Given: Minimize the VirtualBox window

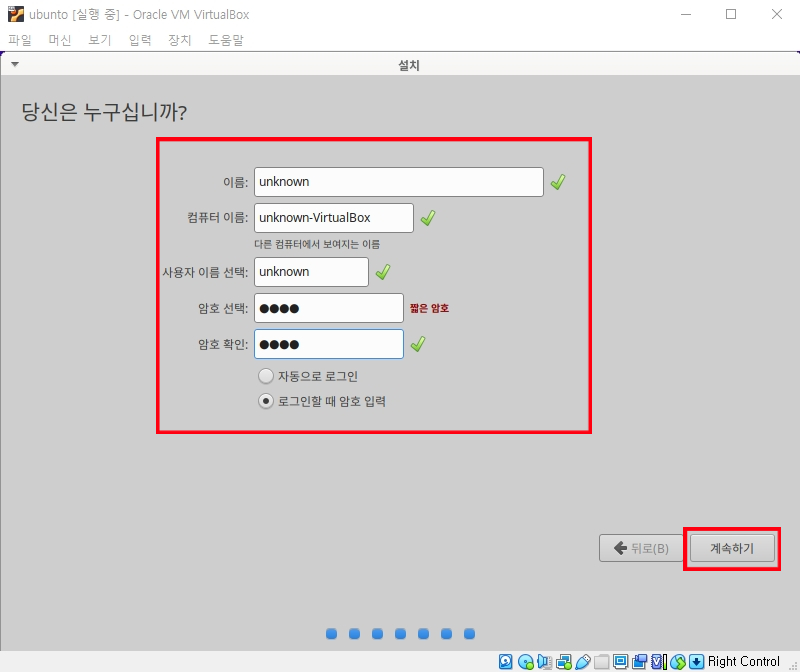Looking at the screenshot, I should pyautogui.click(x=686, y=14).
